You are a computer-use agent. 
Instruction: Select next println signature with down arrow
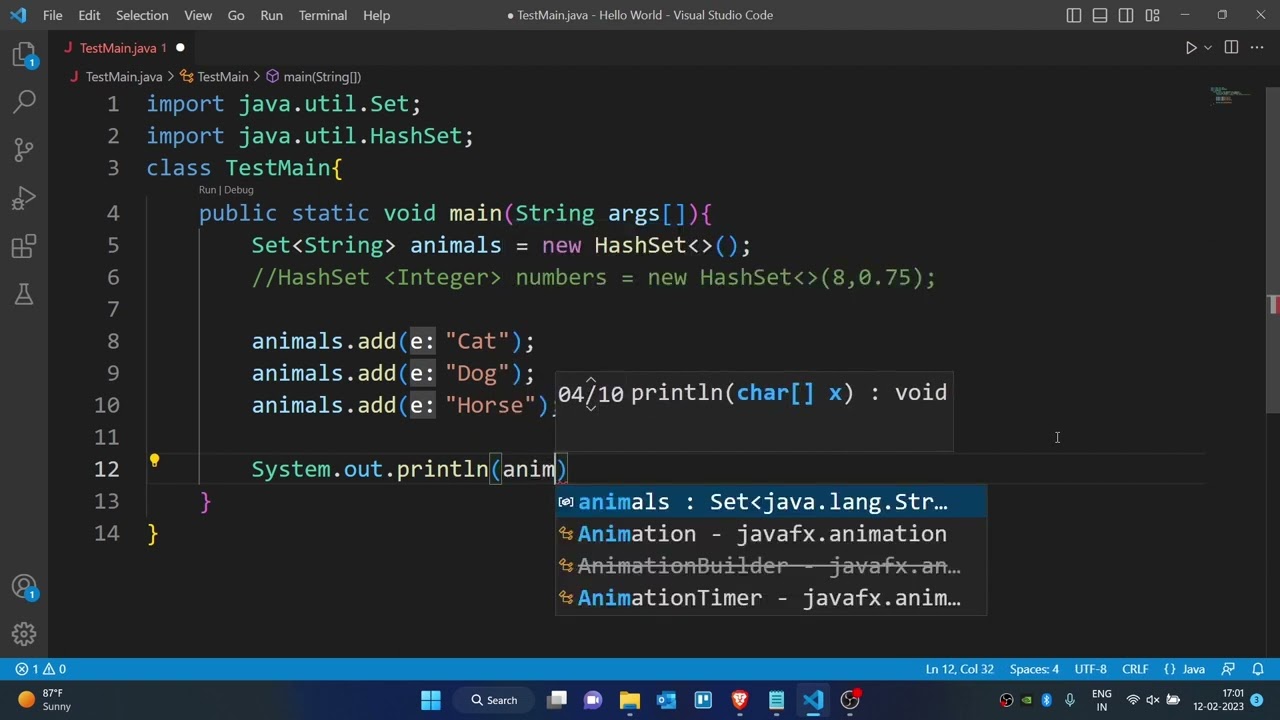(591, 406)
